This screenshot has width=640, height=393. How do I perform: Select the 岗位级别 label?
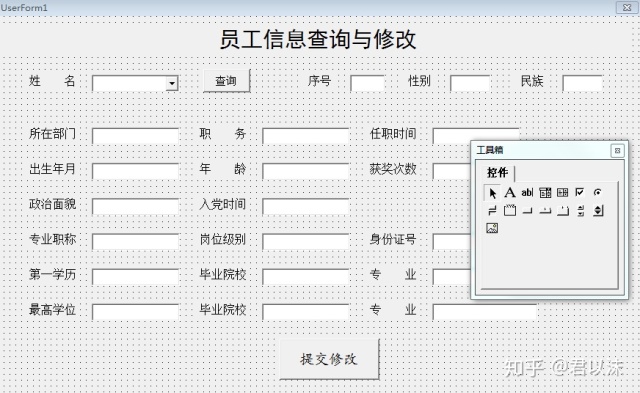pyautogui.click(x=222, y=239)
